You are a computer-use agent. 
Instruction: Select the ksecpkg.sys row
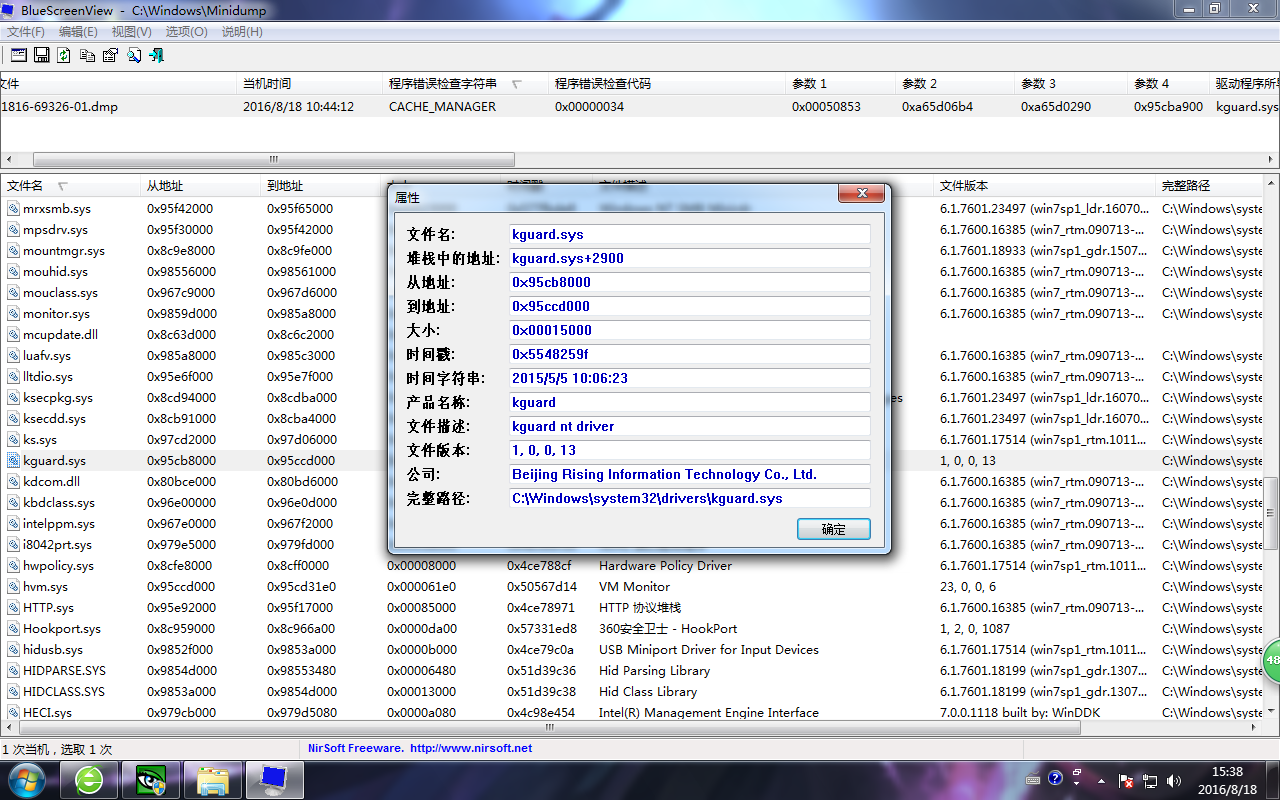coord(632,398)
